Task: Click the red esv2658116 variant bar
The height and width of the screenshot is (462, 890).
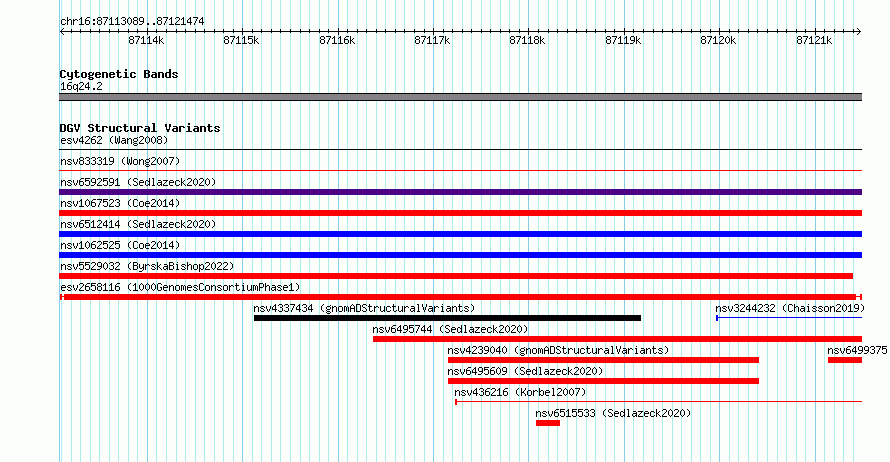Action: tap(460, 297)
